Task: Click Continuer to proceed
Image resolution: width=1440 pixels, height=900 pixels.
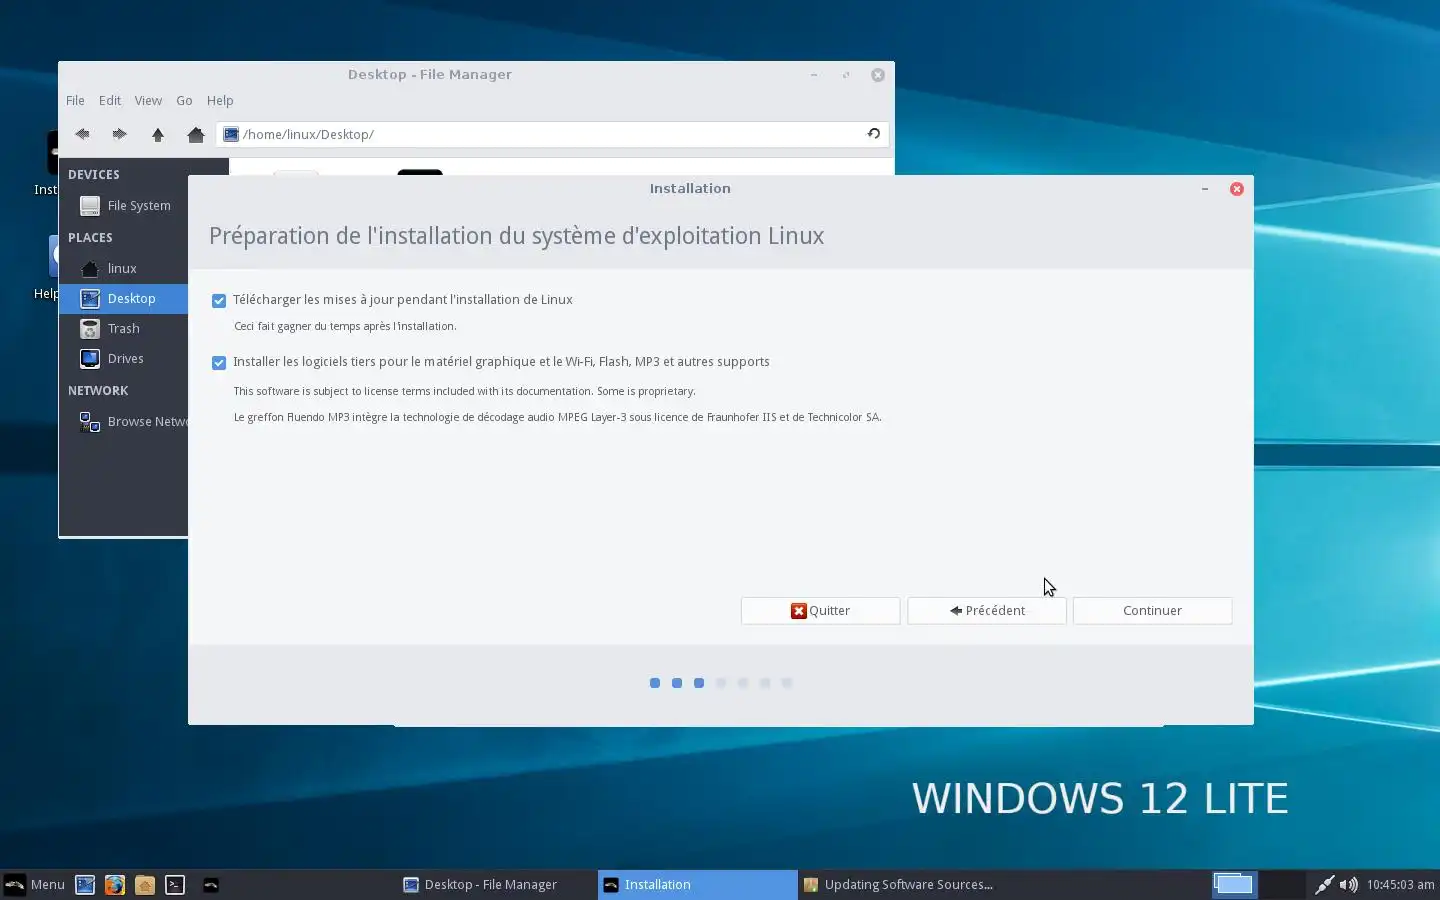Action: coord(1152,611)
